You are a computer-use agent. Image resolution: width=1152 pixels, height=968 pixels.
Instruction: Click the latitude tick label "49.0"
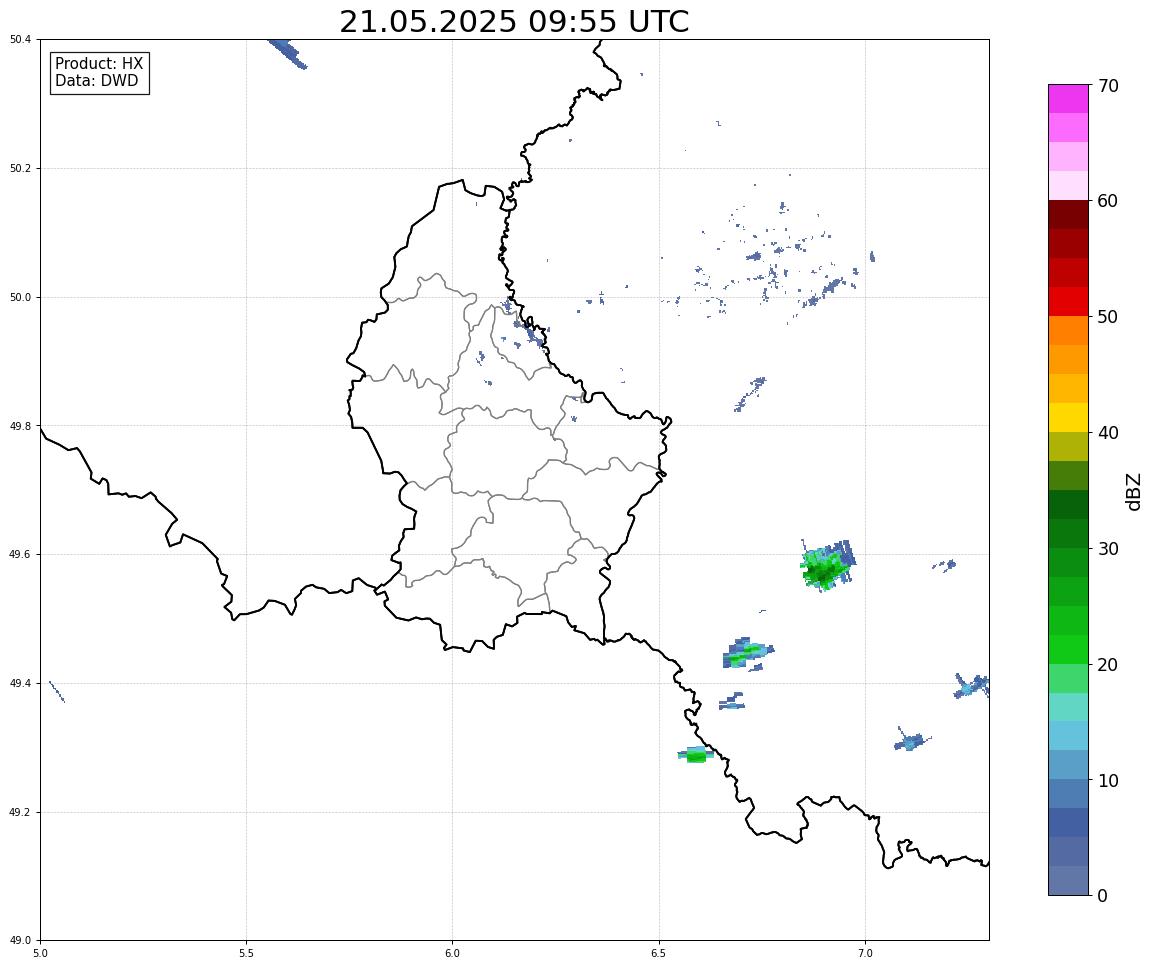click(21, 941)
